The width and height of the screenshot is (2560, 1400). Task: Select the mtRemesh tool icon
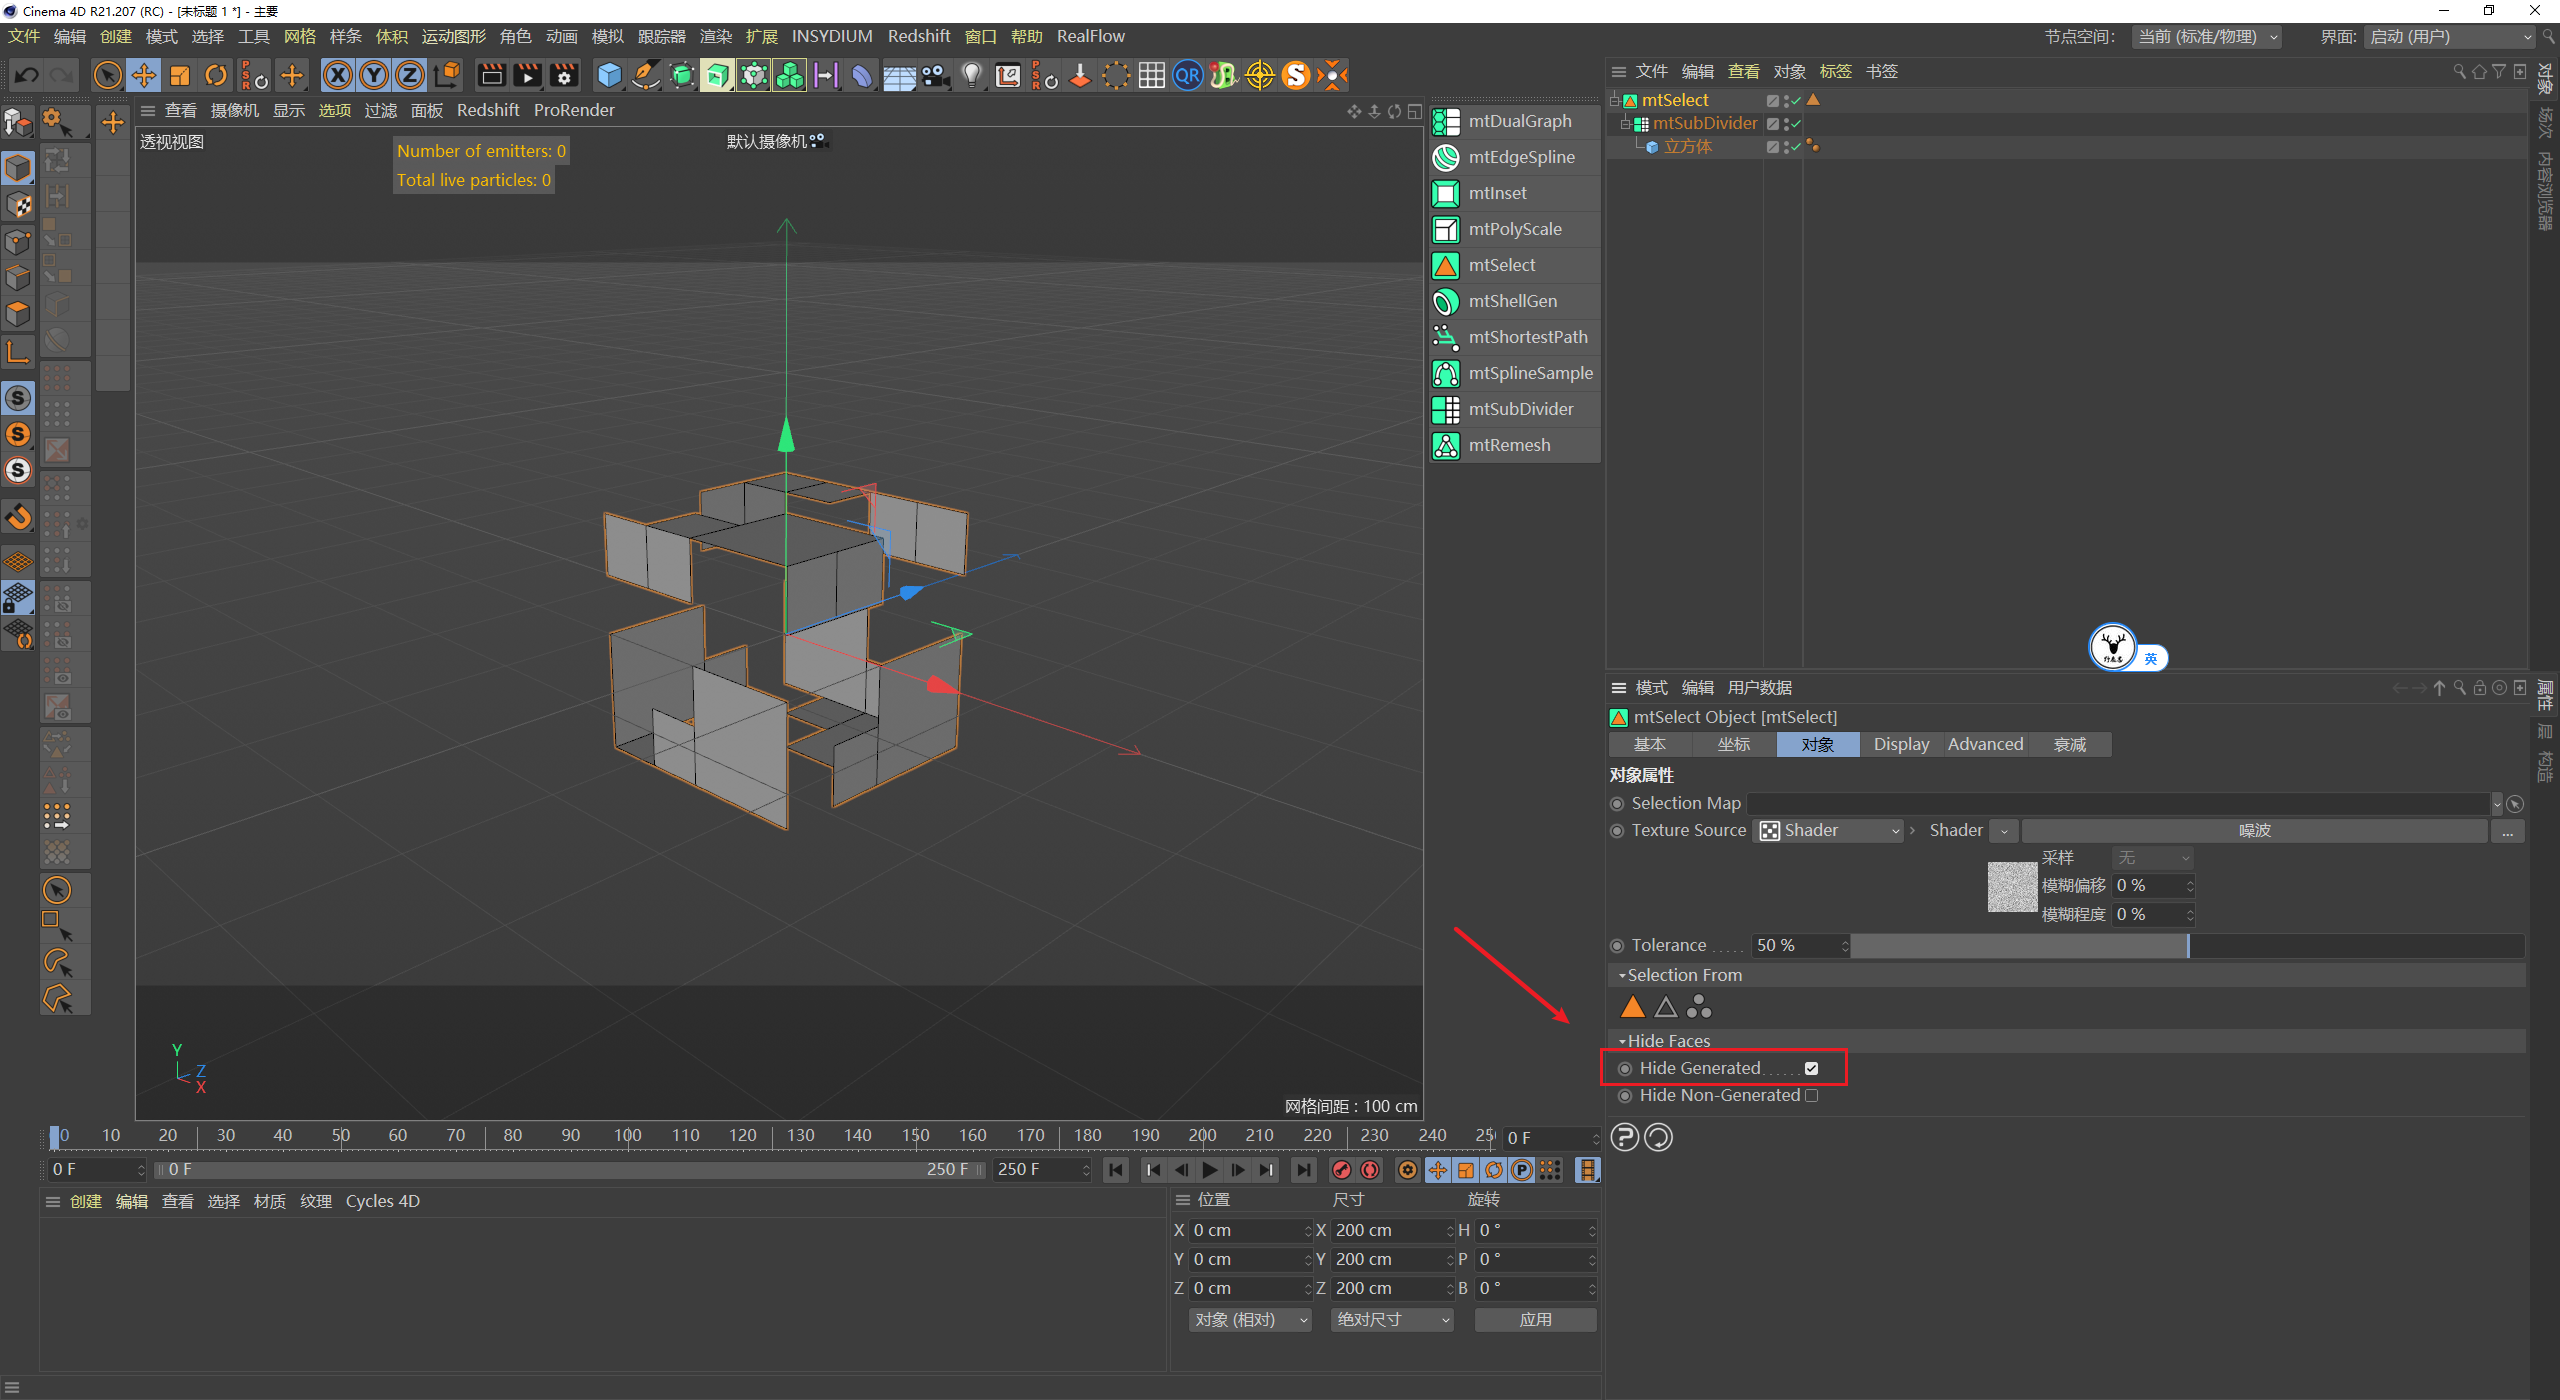click(1446, 445)
